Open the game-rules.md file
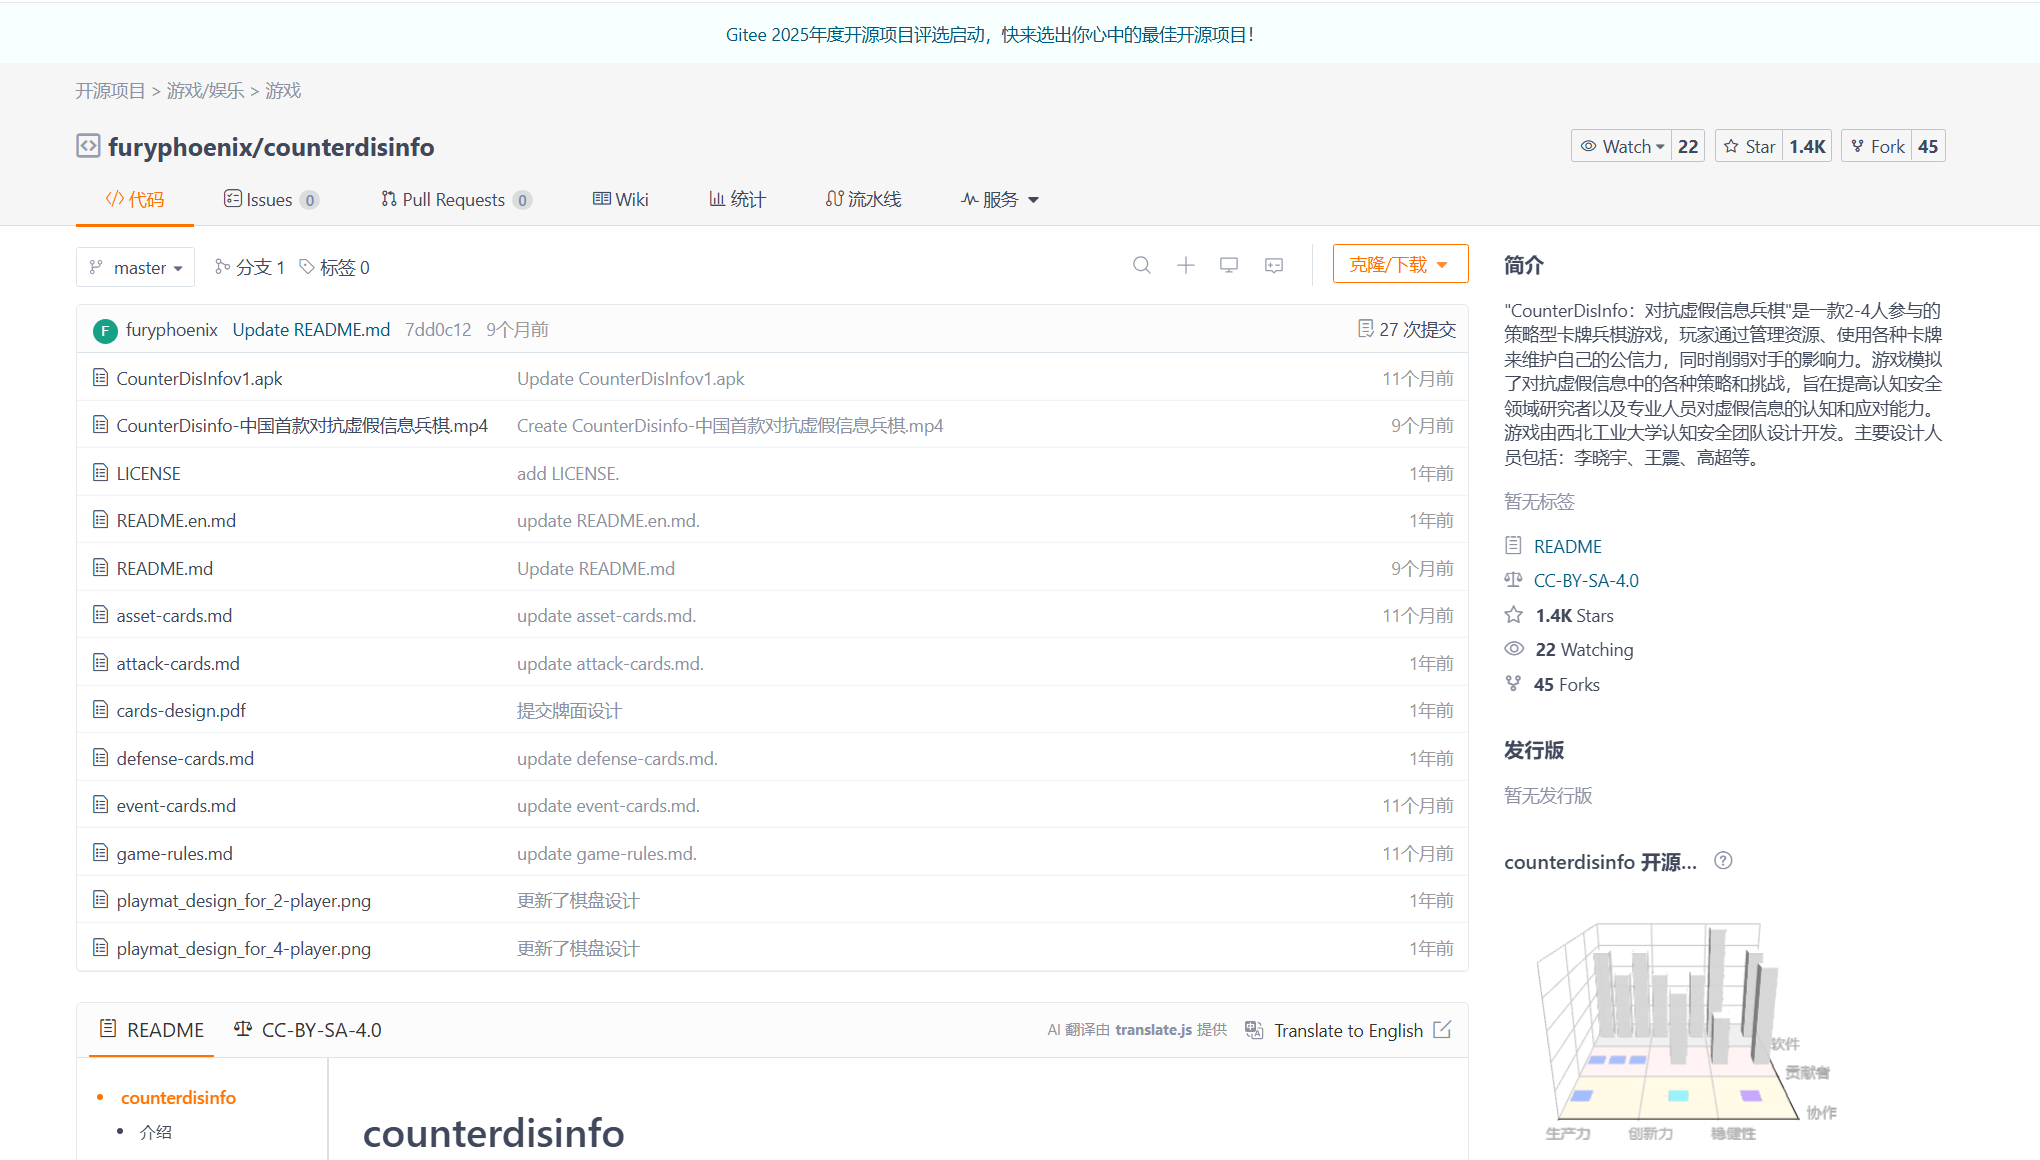The width and height of the screenshot is (2040, 1160). click(x=174, y=854)
